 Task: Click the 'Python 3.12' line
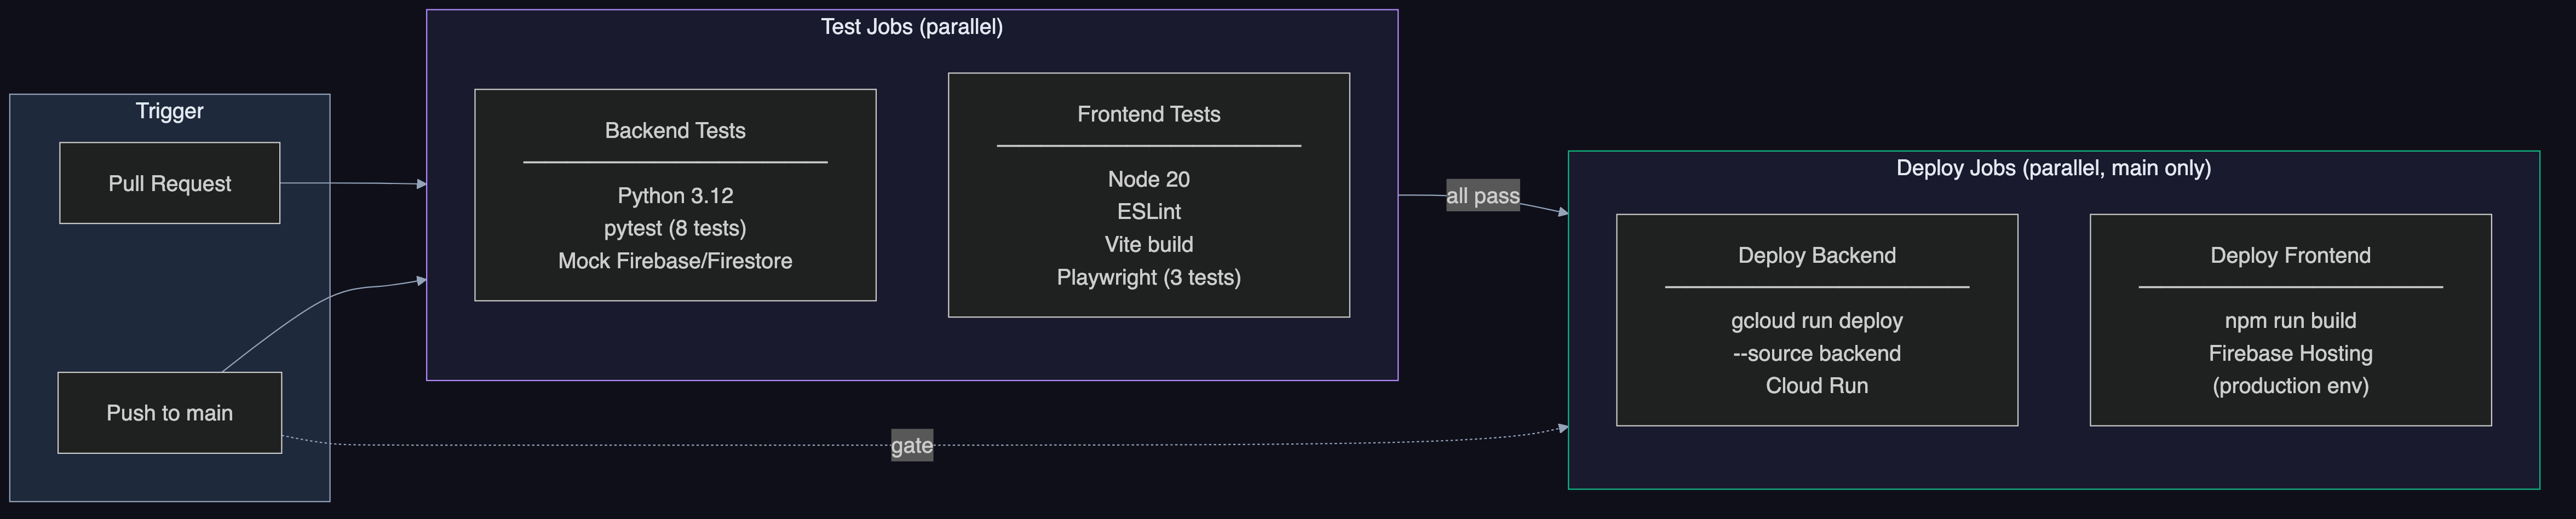(x=675, y=196)
